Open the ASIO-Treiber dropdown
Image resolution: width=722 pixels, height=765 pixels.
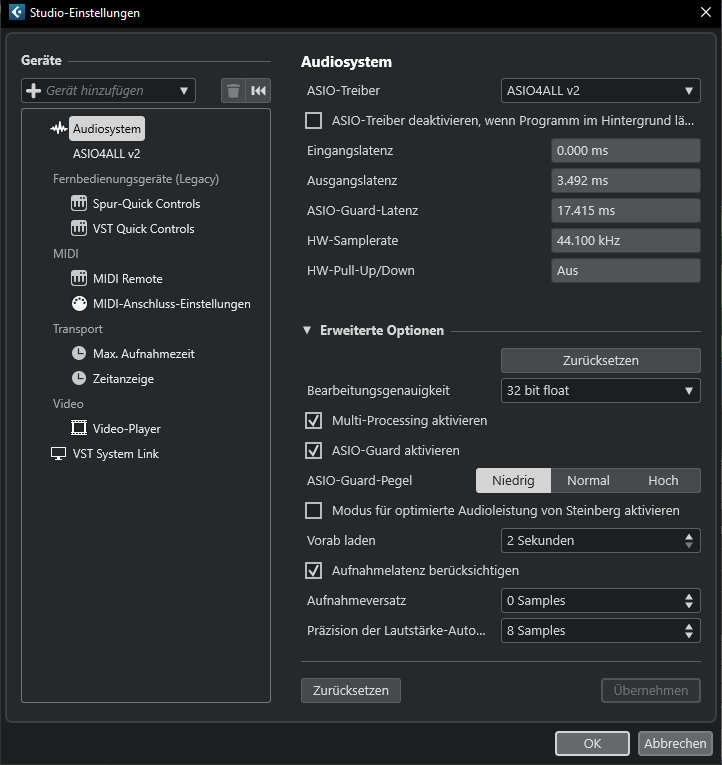pyautogui.click(x=600, y=91)
